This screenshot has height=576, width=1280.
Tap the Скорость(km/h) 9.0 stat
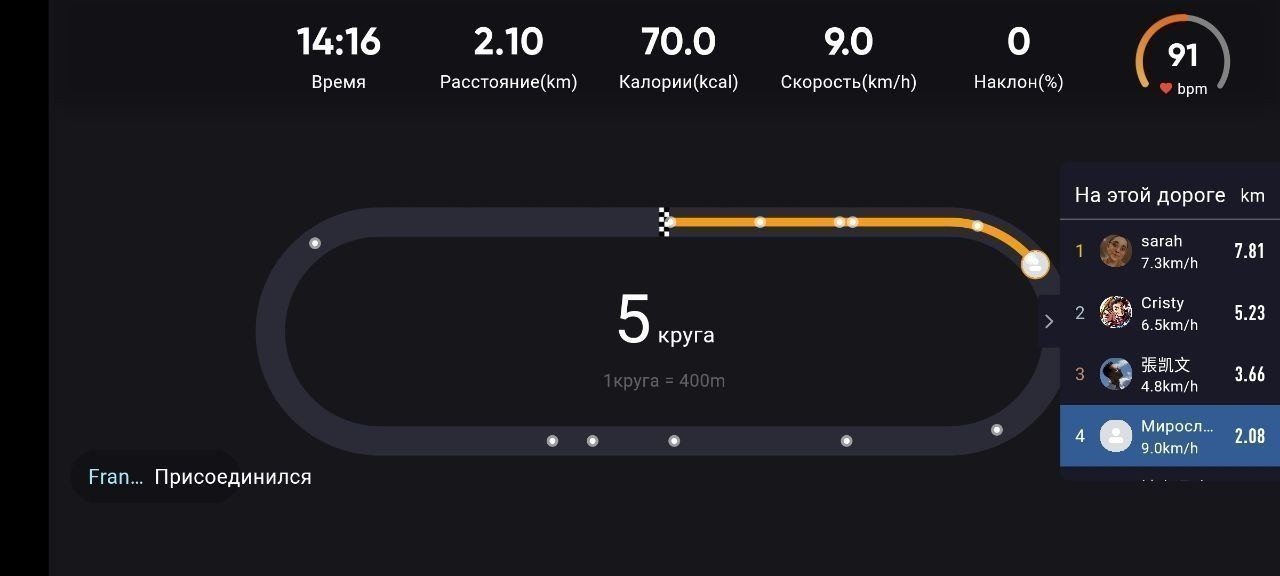pyautogui.click(x=848, y=57)
